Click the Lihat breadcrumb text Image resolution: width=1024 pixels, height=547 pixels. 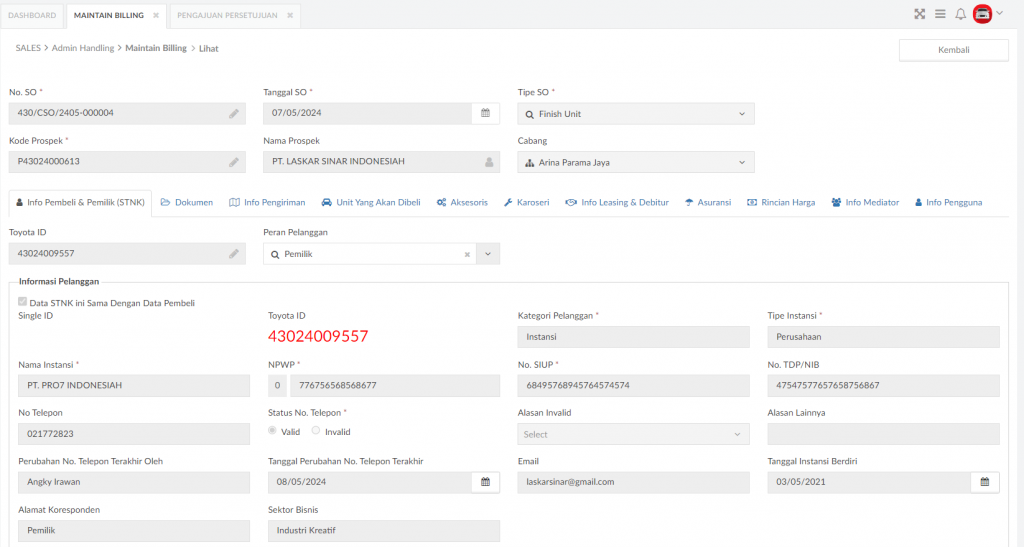click(x=208, y=48)
